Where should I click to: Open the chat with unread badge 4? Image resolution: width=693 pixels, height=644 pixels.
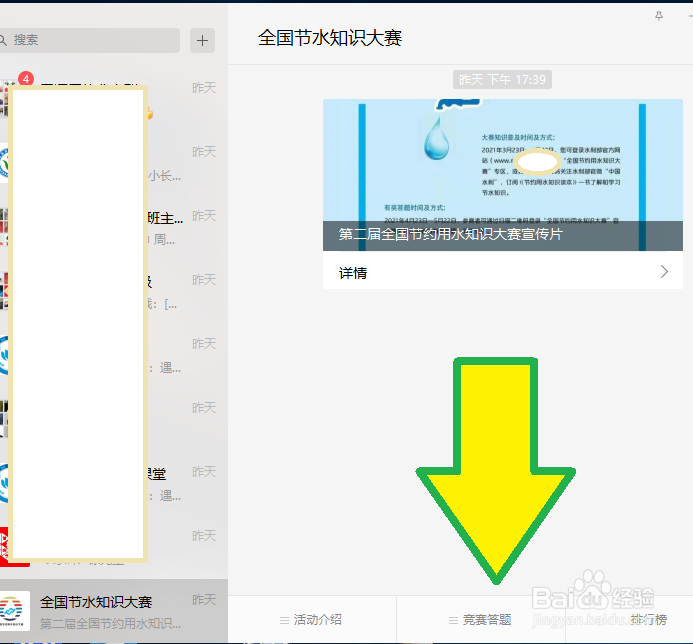pyautogui.click(x=114, y=99)
